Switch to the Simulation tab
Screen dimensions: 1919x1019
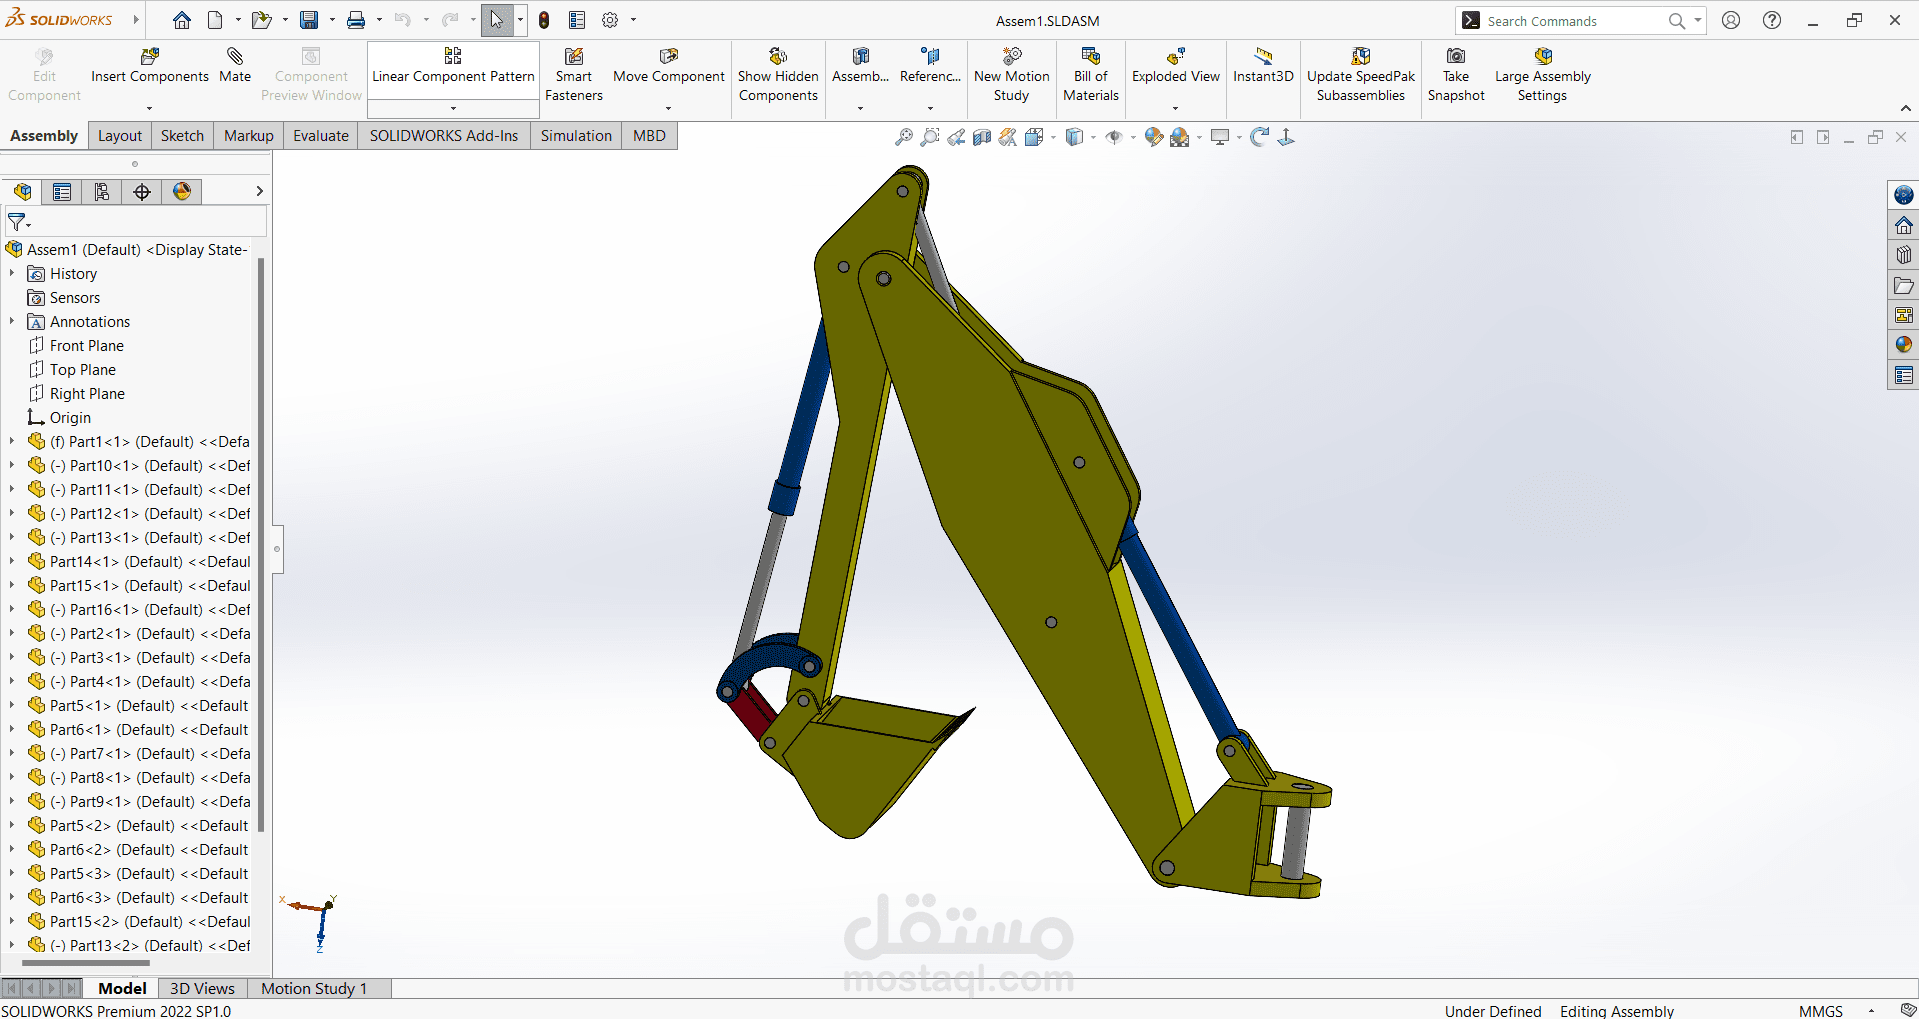click(x=576, y=135)
